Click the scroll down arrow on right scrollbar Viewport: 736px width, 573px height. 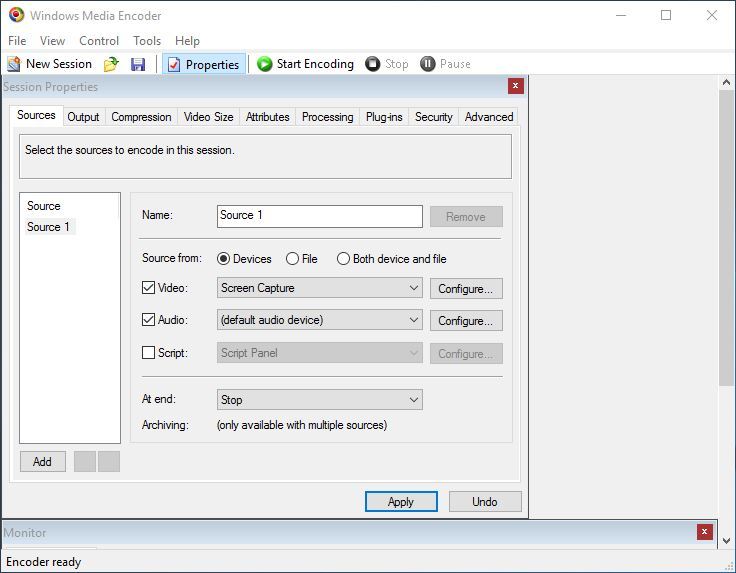tap(727, 541)
